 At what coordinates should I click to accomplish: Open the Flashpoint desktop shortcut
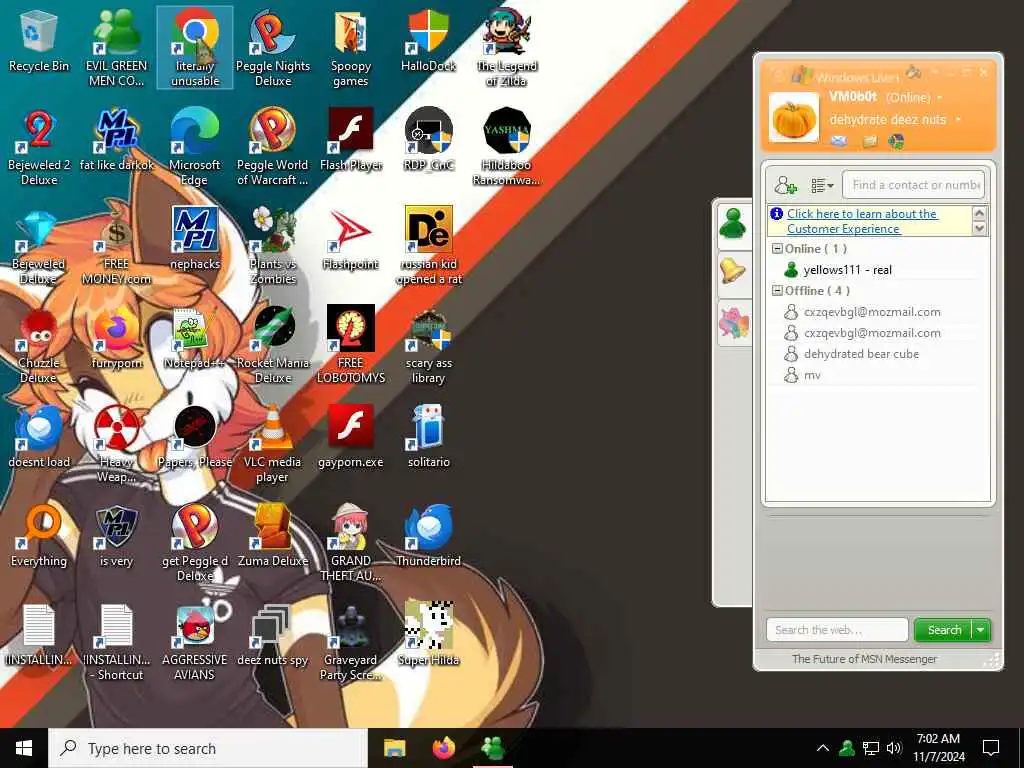351,239
